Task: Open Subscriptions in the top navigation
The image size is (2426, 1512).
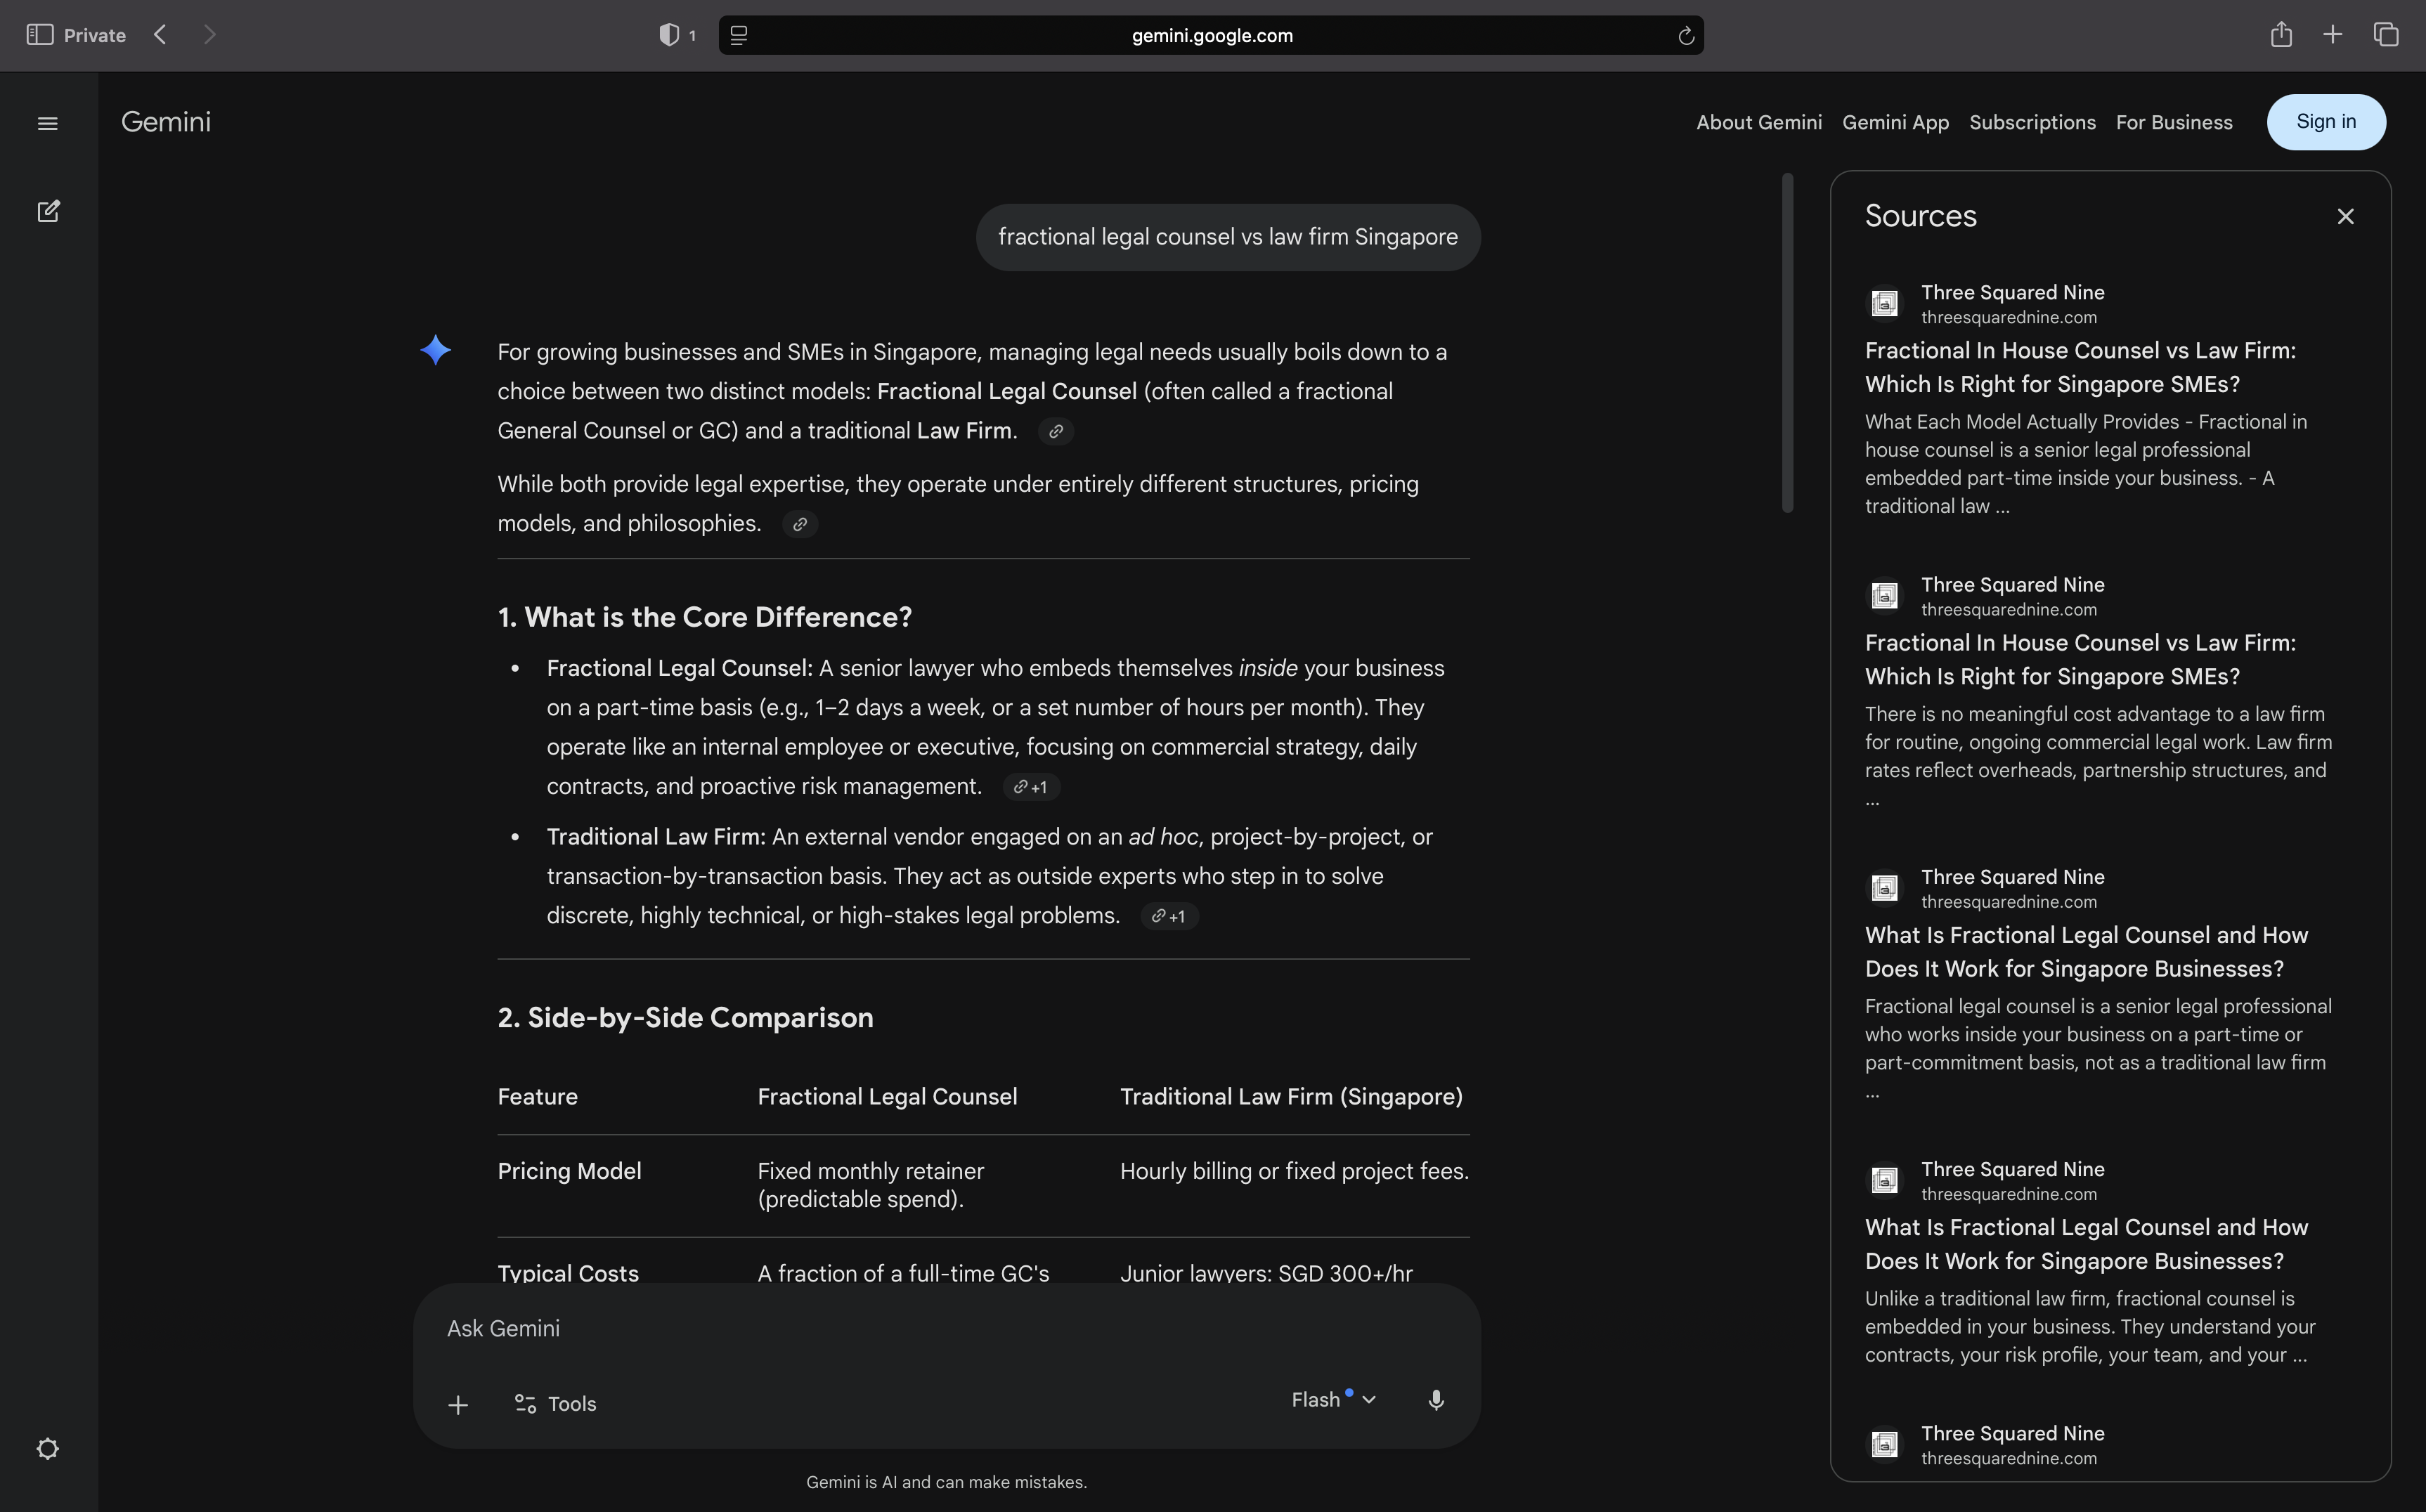Action: click(2032, 122)
